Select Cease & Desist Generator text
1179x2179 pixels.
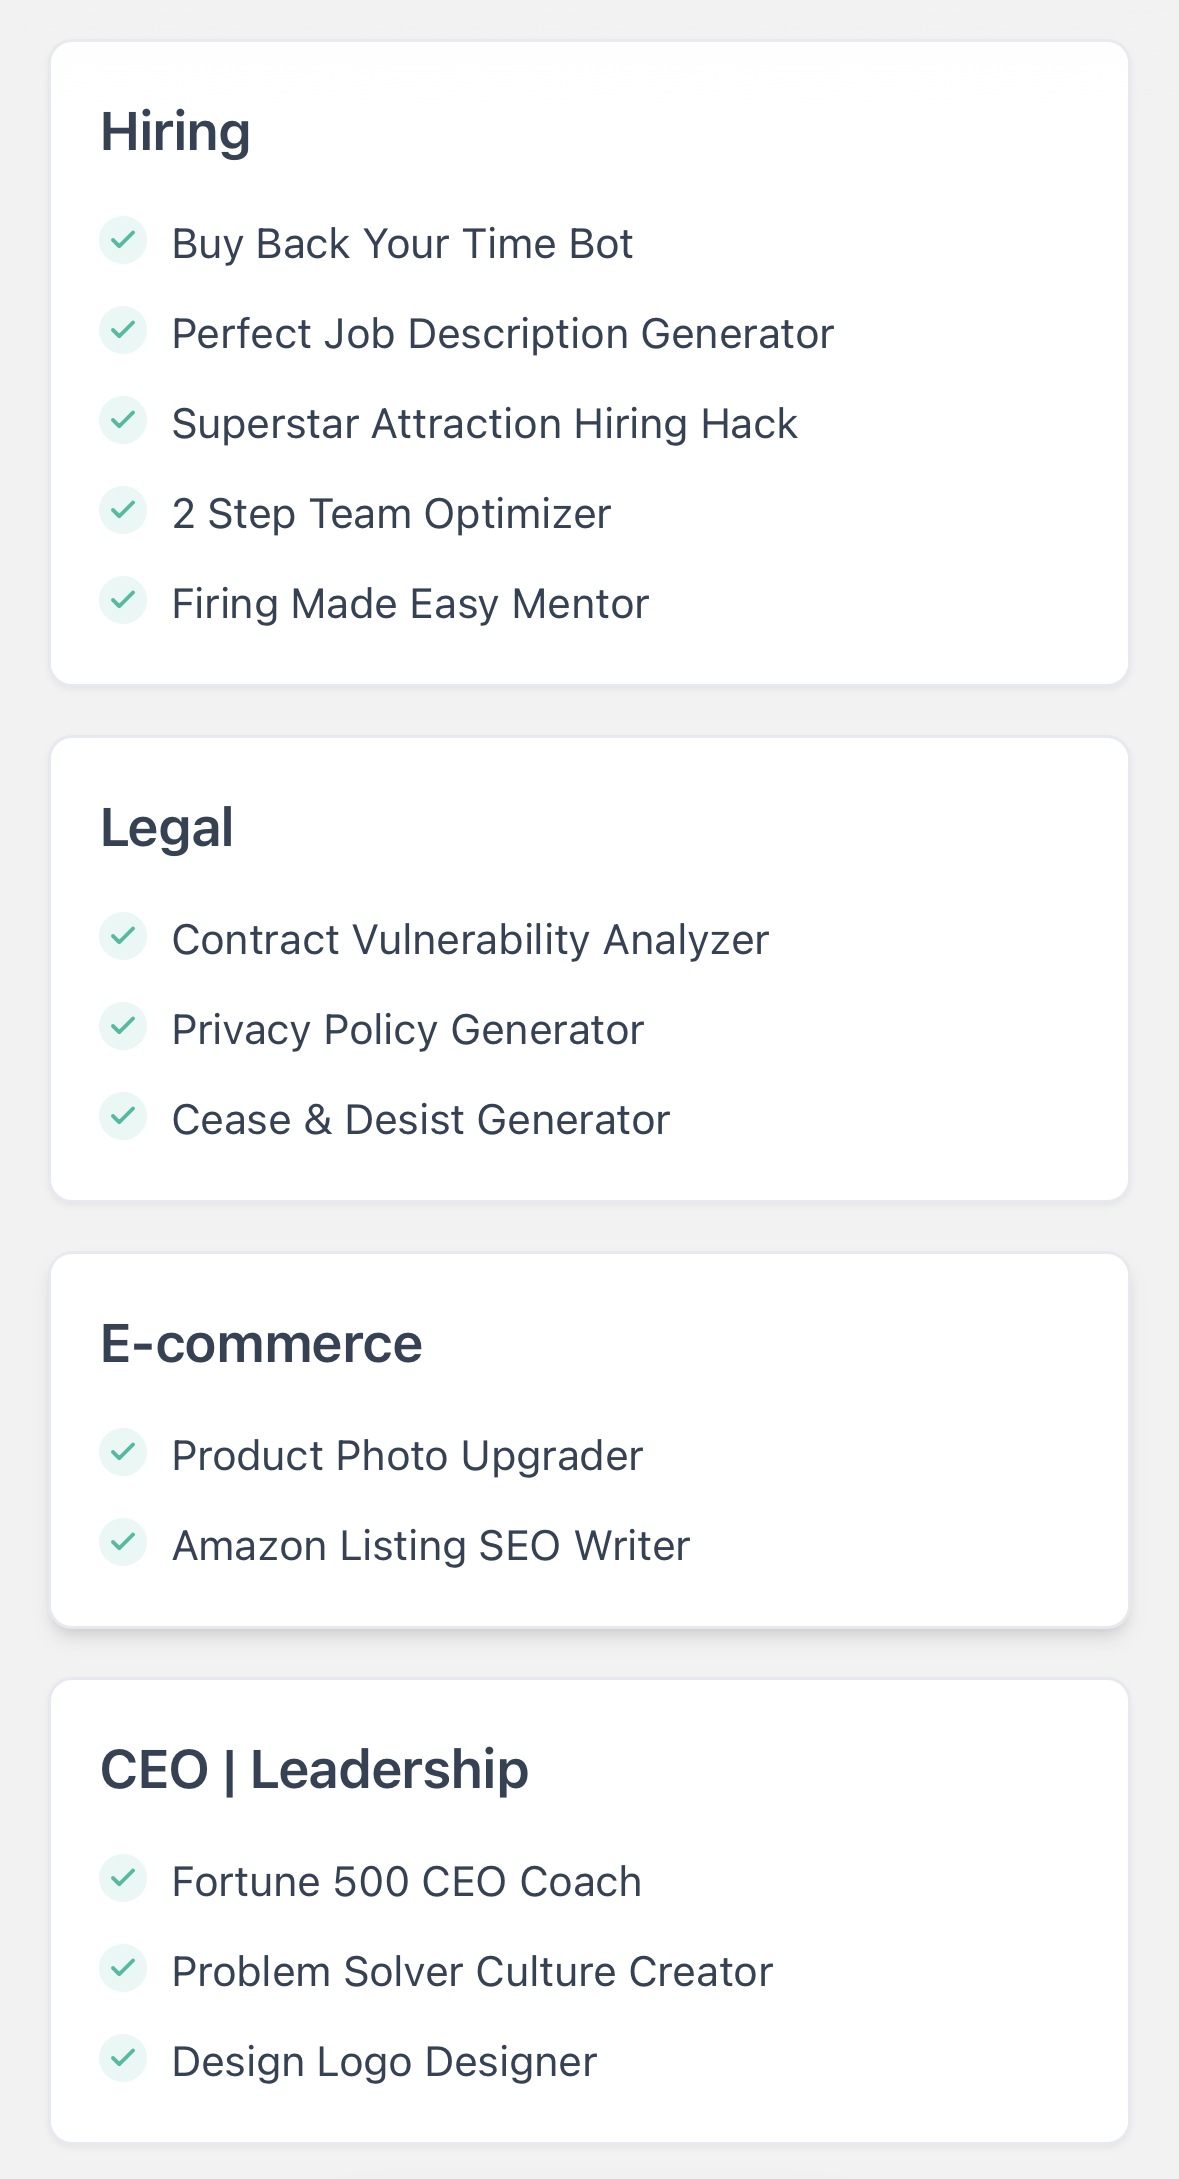[x=420, y=1120]
